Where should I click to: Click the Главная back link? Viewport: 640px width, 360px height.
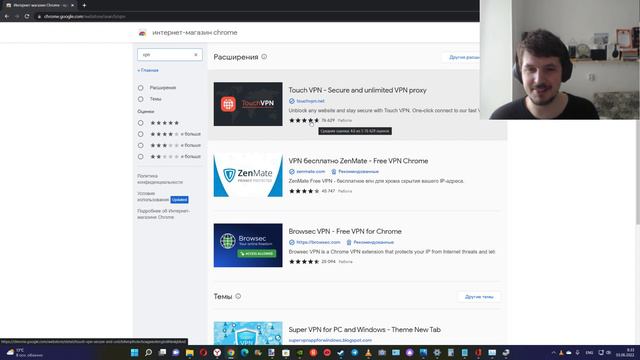(148, 70)
